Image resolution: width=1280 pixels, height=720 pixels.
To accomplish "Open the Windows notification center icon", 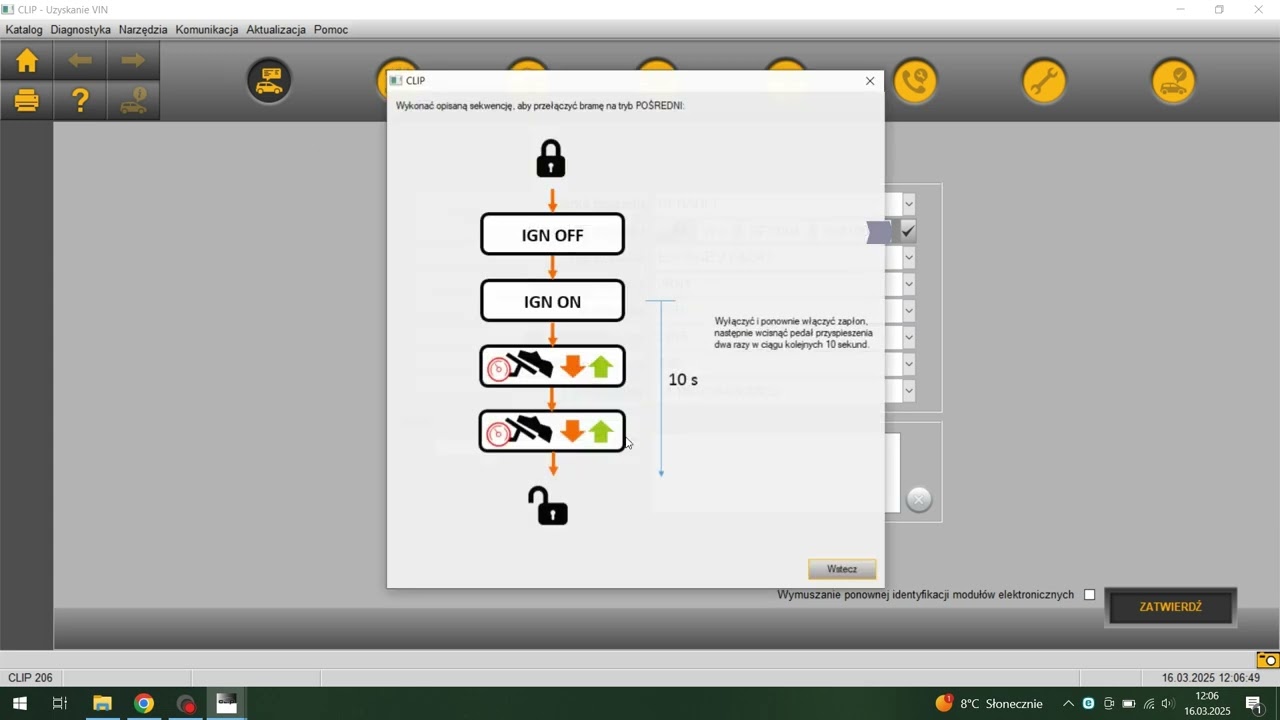I will [1255, 704].
